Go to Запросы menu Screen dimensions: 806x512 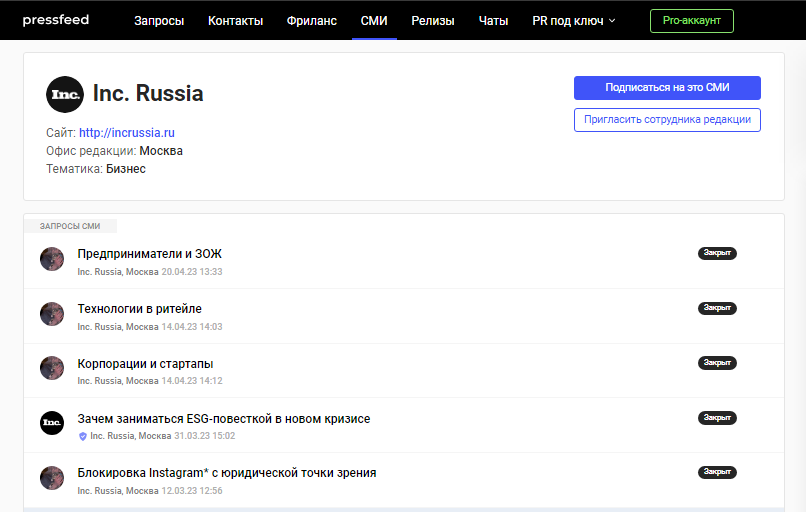pos(159,21)
